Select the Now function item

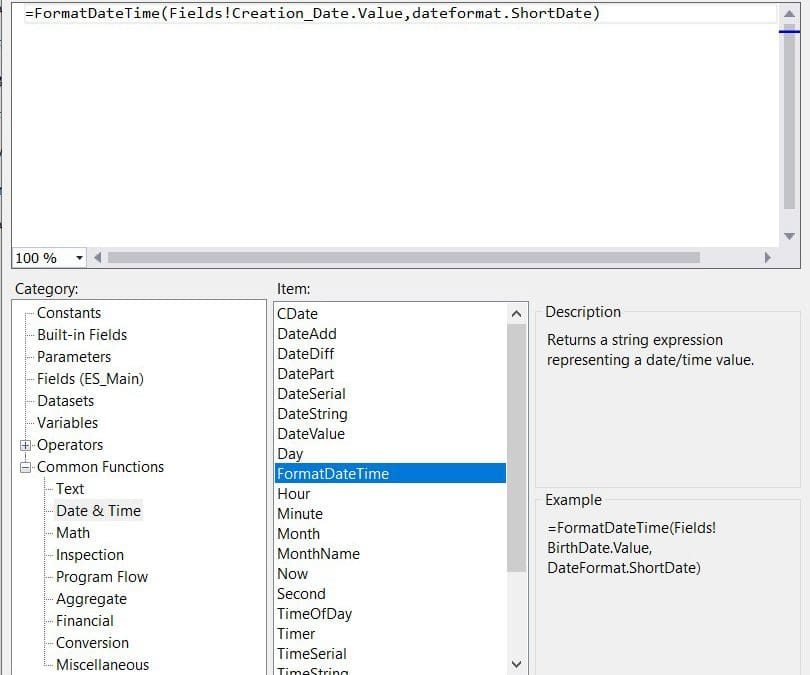pos(293,574)
